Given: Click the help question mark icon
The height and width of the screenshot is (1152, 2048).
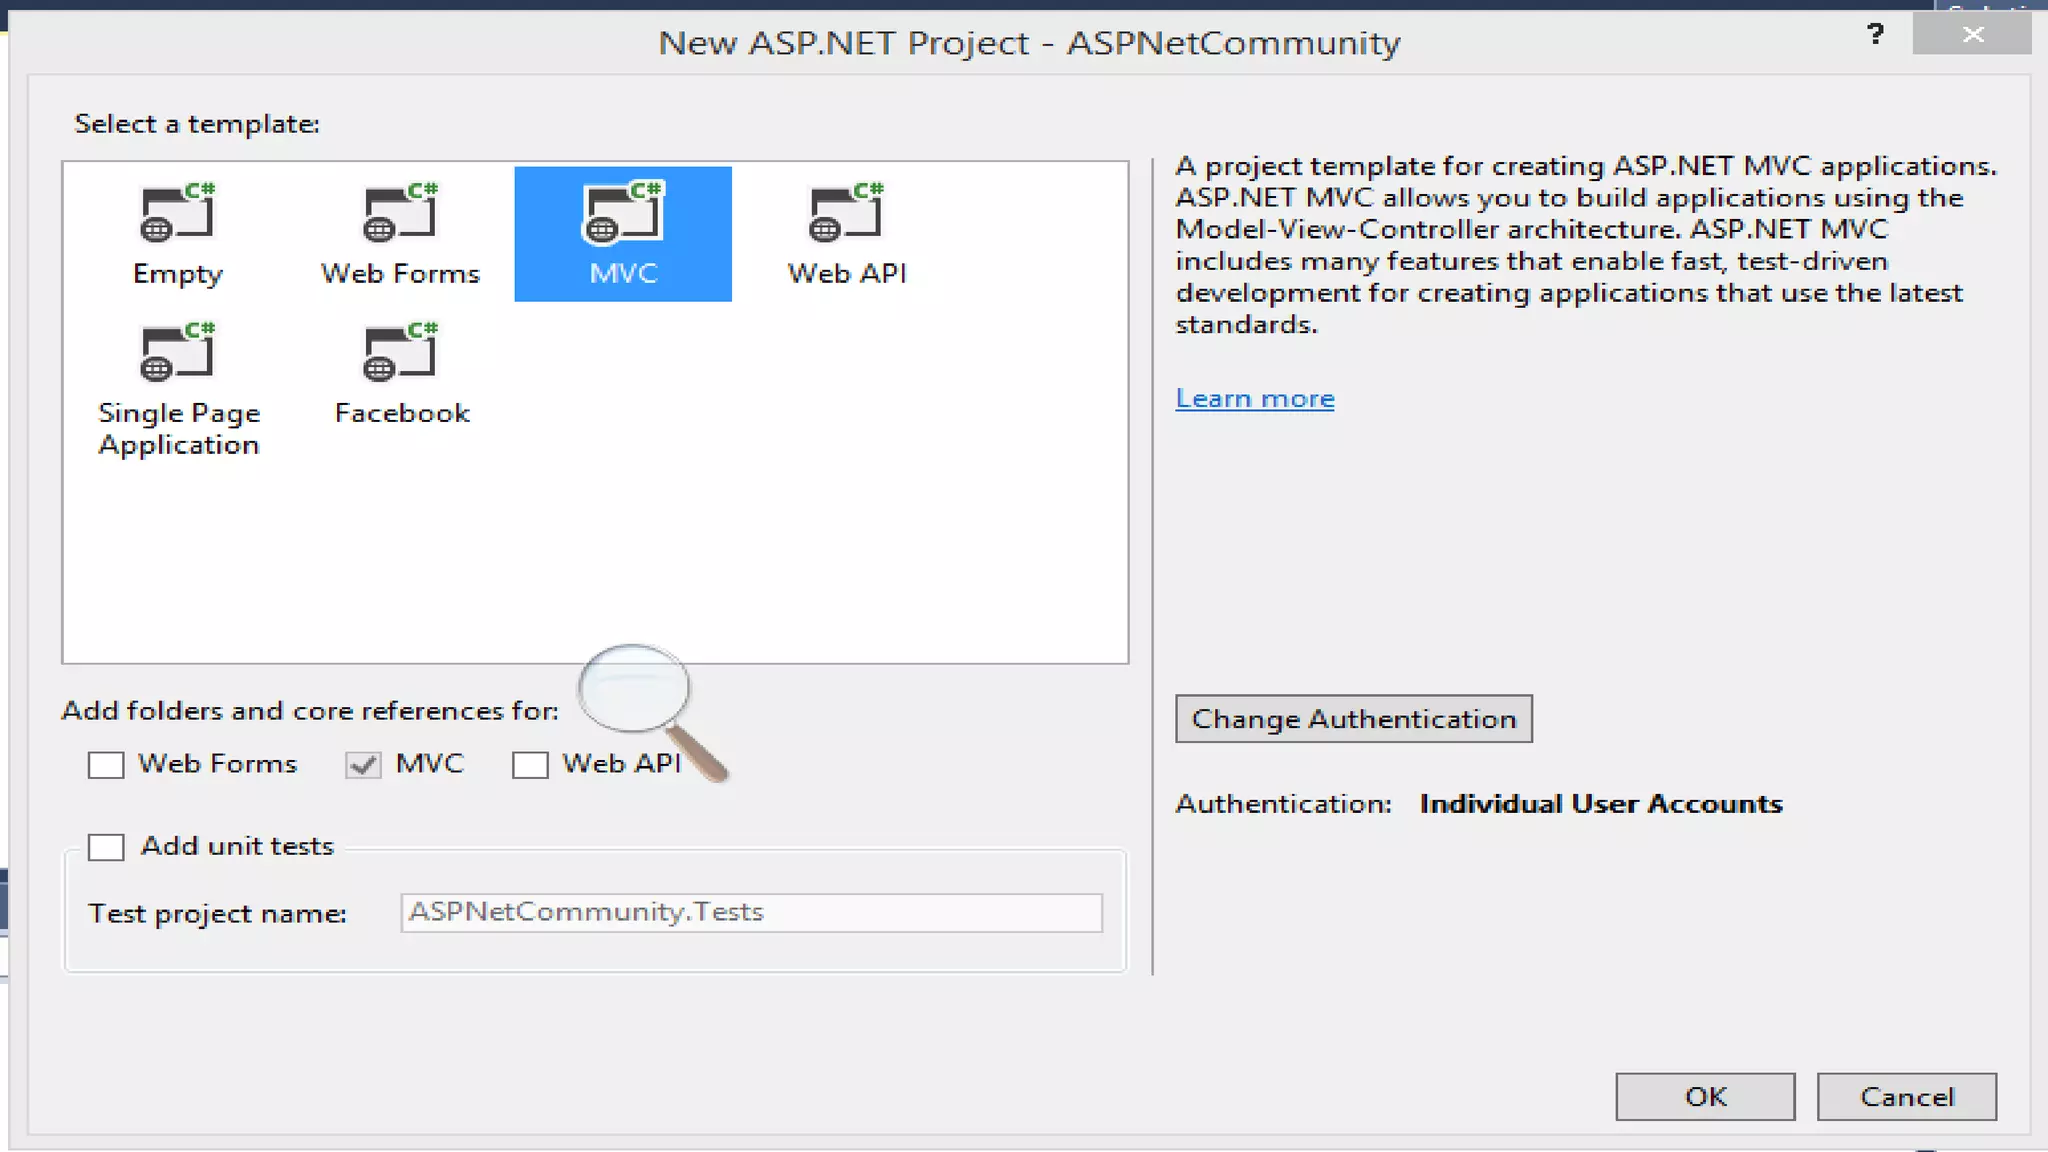Looking at the screenshot, I should [1875, 35].
